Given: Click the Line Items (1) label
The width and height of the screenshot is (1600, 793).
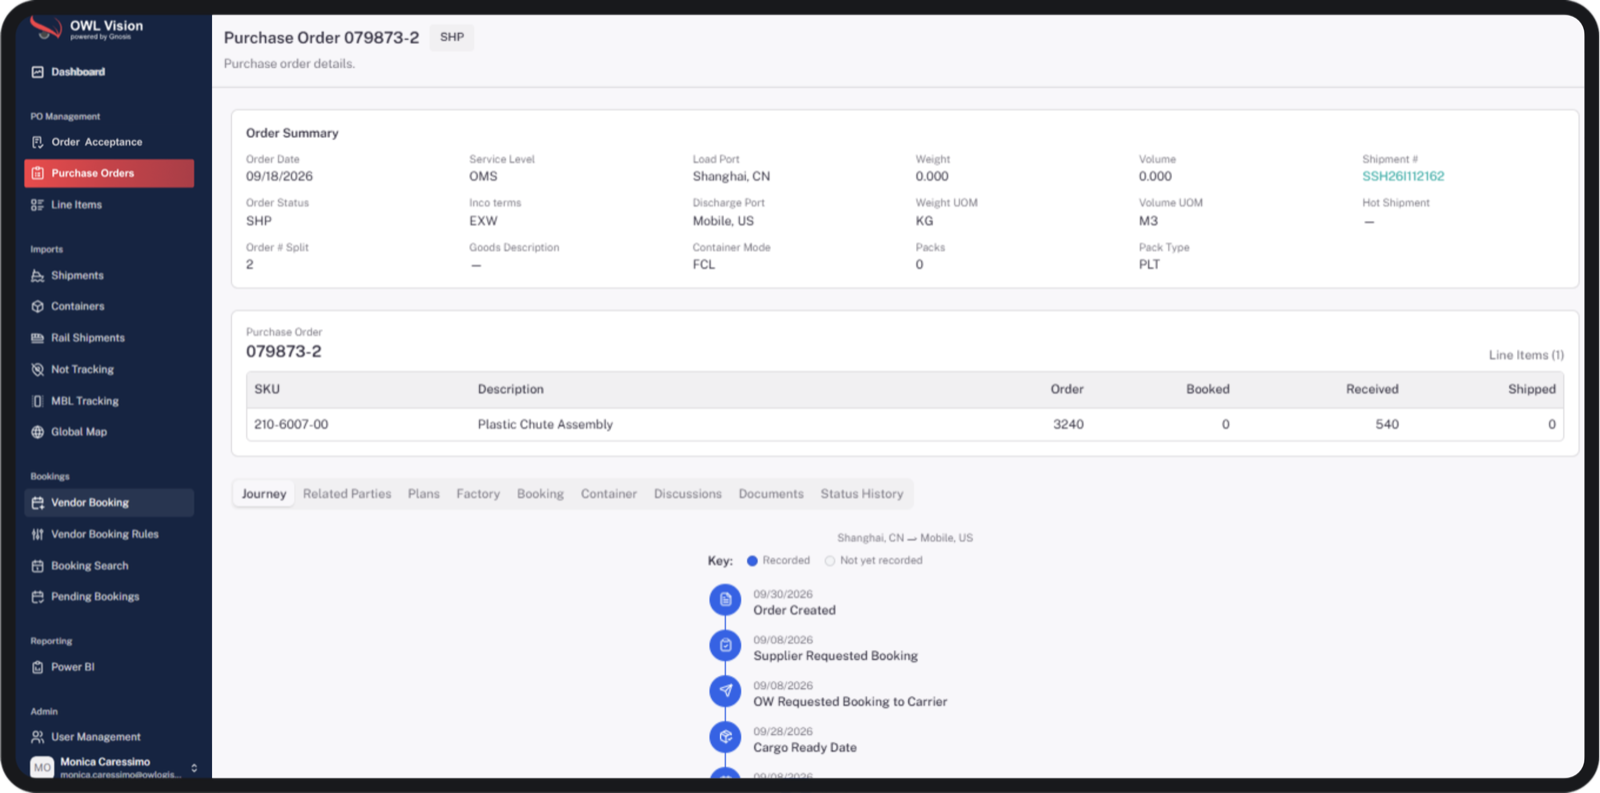Looking at the screenshot, I should 1526,355.
